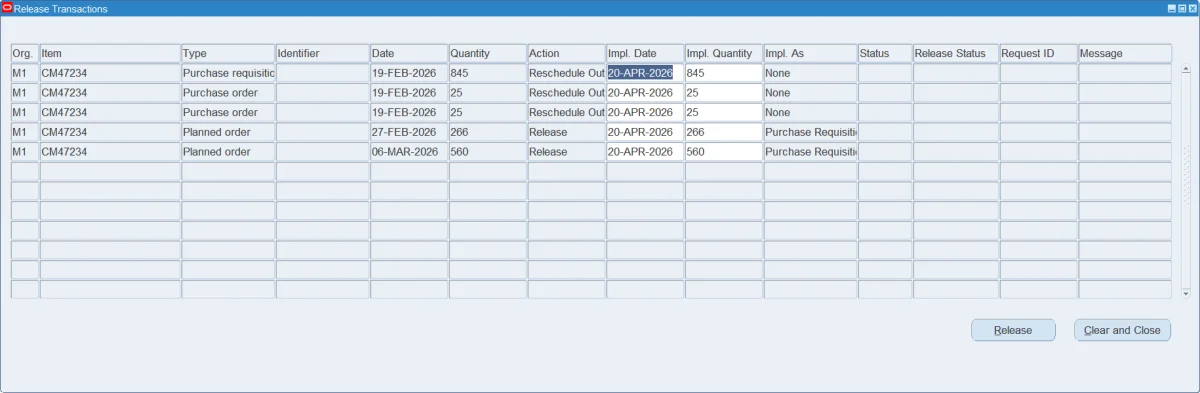Select the Type column header
This screenshot has height=393, width=1200.
coord(228,53)
